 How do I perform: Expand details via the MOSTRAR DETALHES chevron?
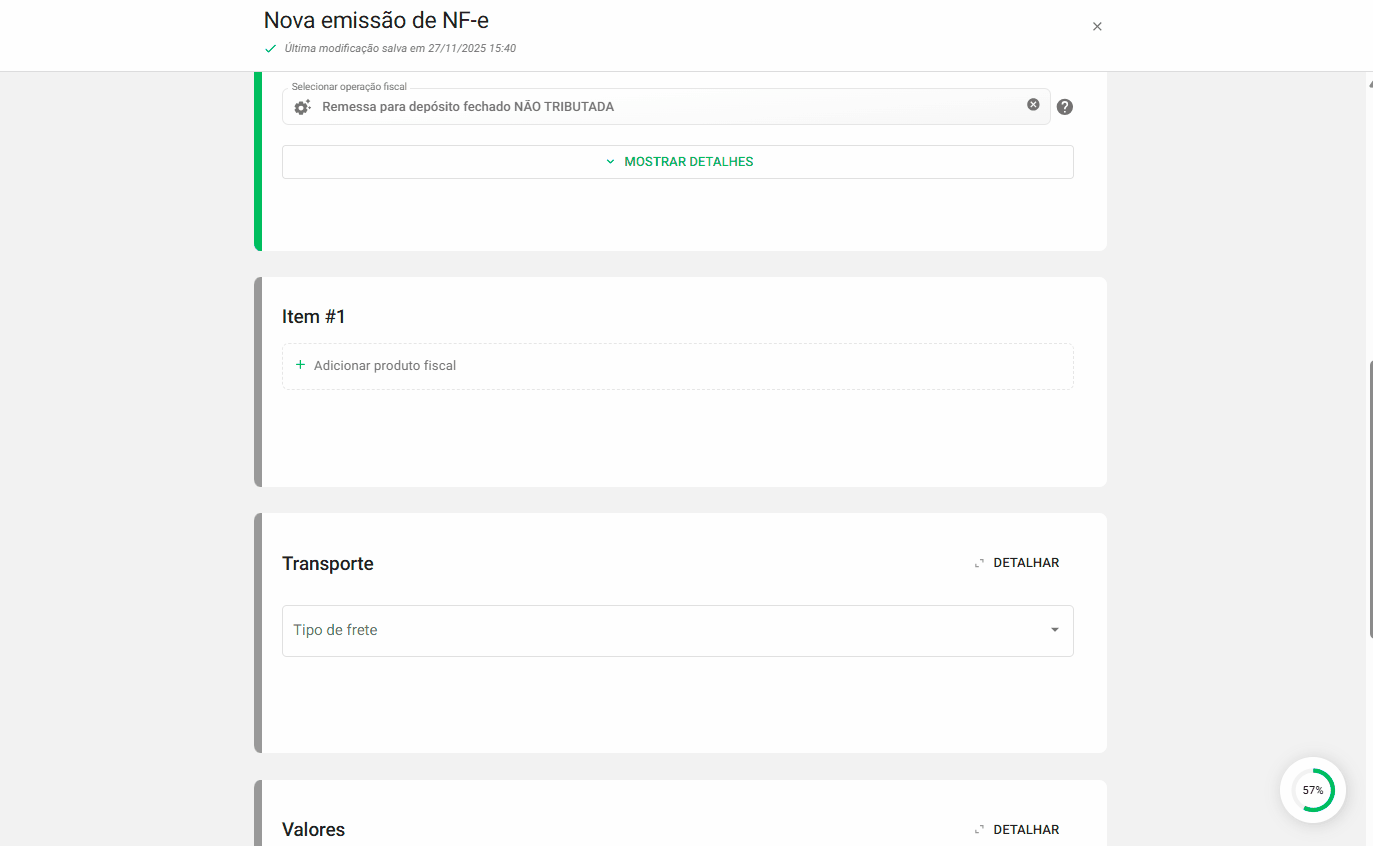(610, 162)
